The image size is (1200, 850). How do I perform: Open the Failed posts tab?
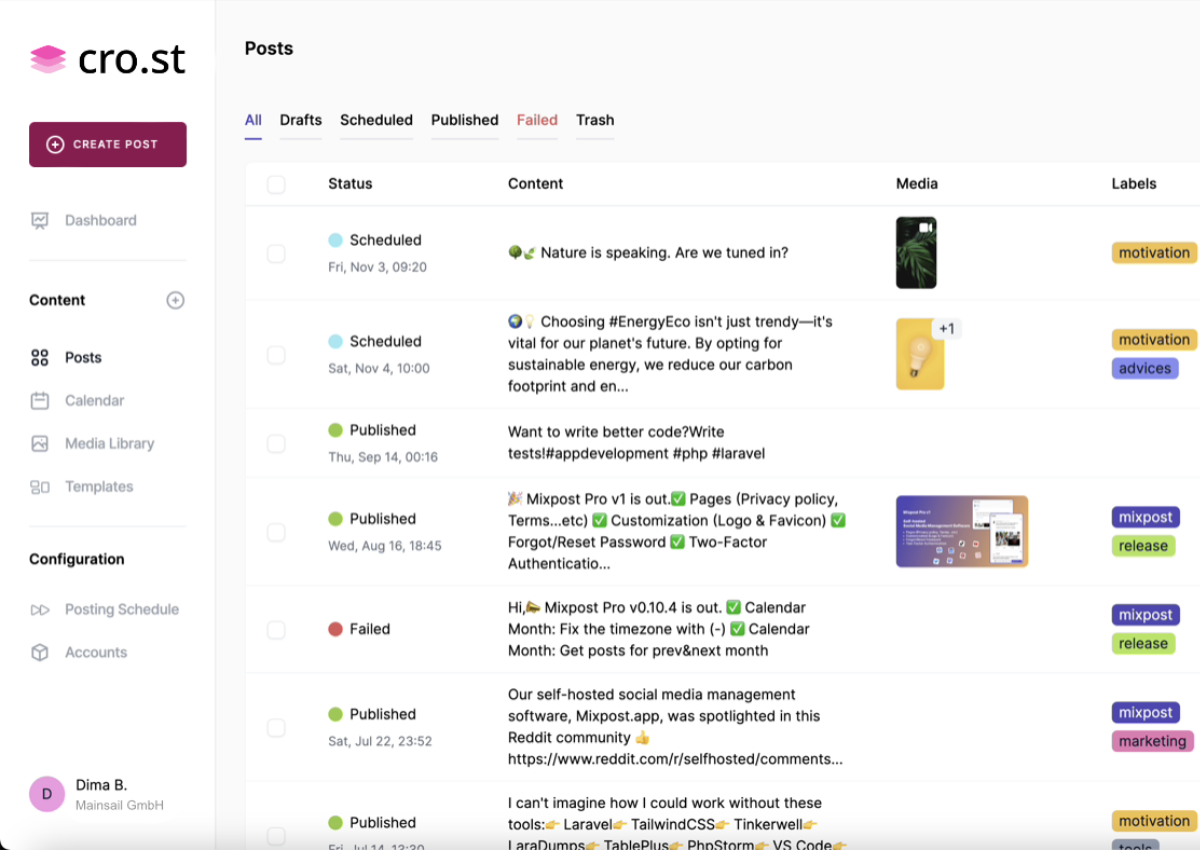(x=537, y=120)
